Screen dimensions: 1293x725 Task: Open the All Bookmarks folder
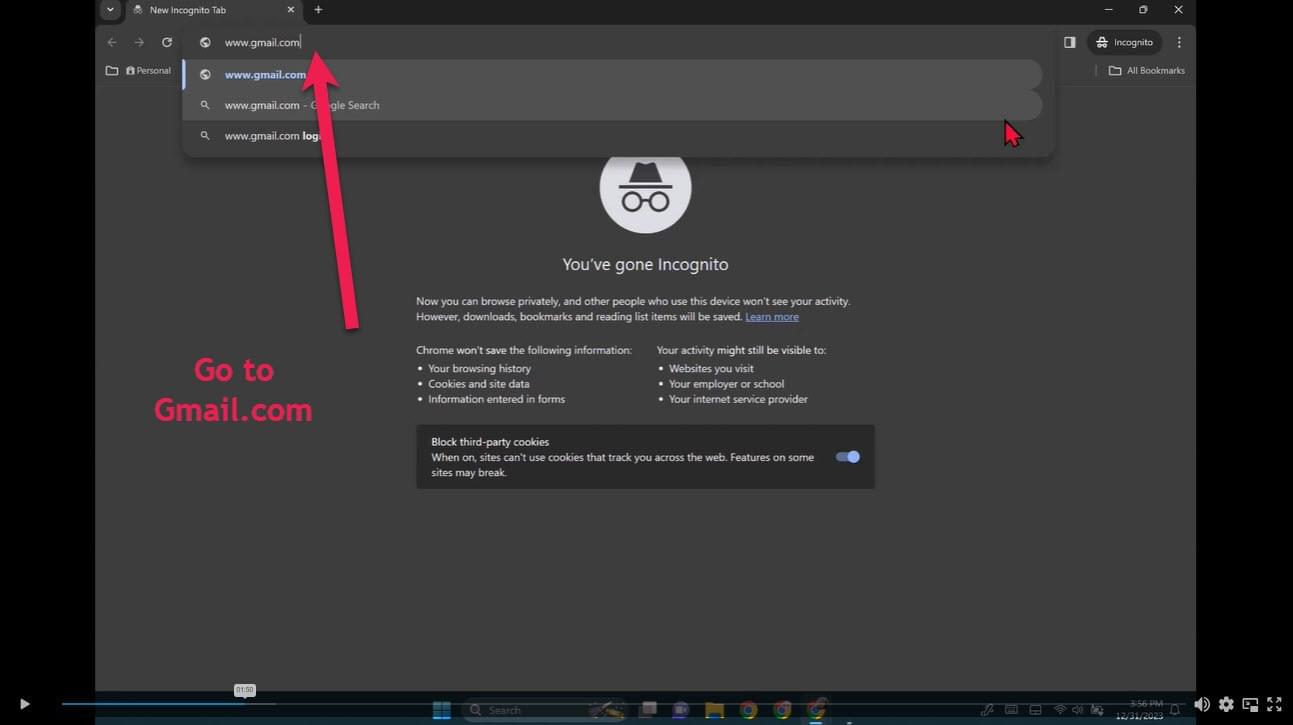point(1146,71)
